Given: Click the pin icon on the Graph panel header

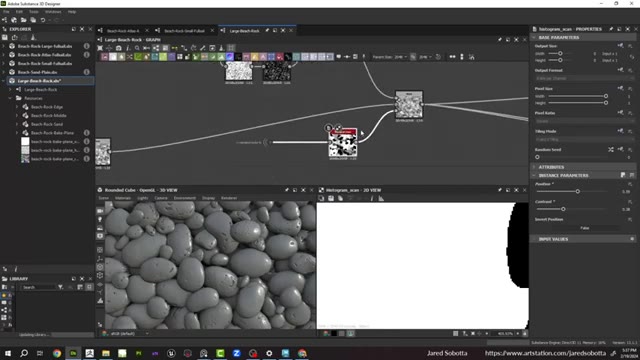Looking at the screenshot, I should (500, 40).
